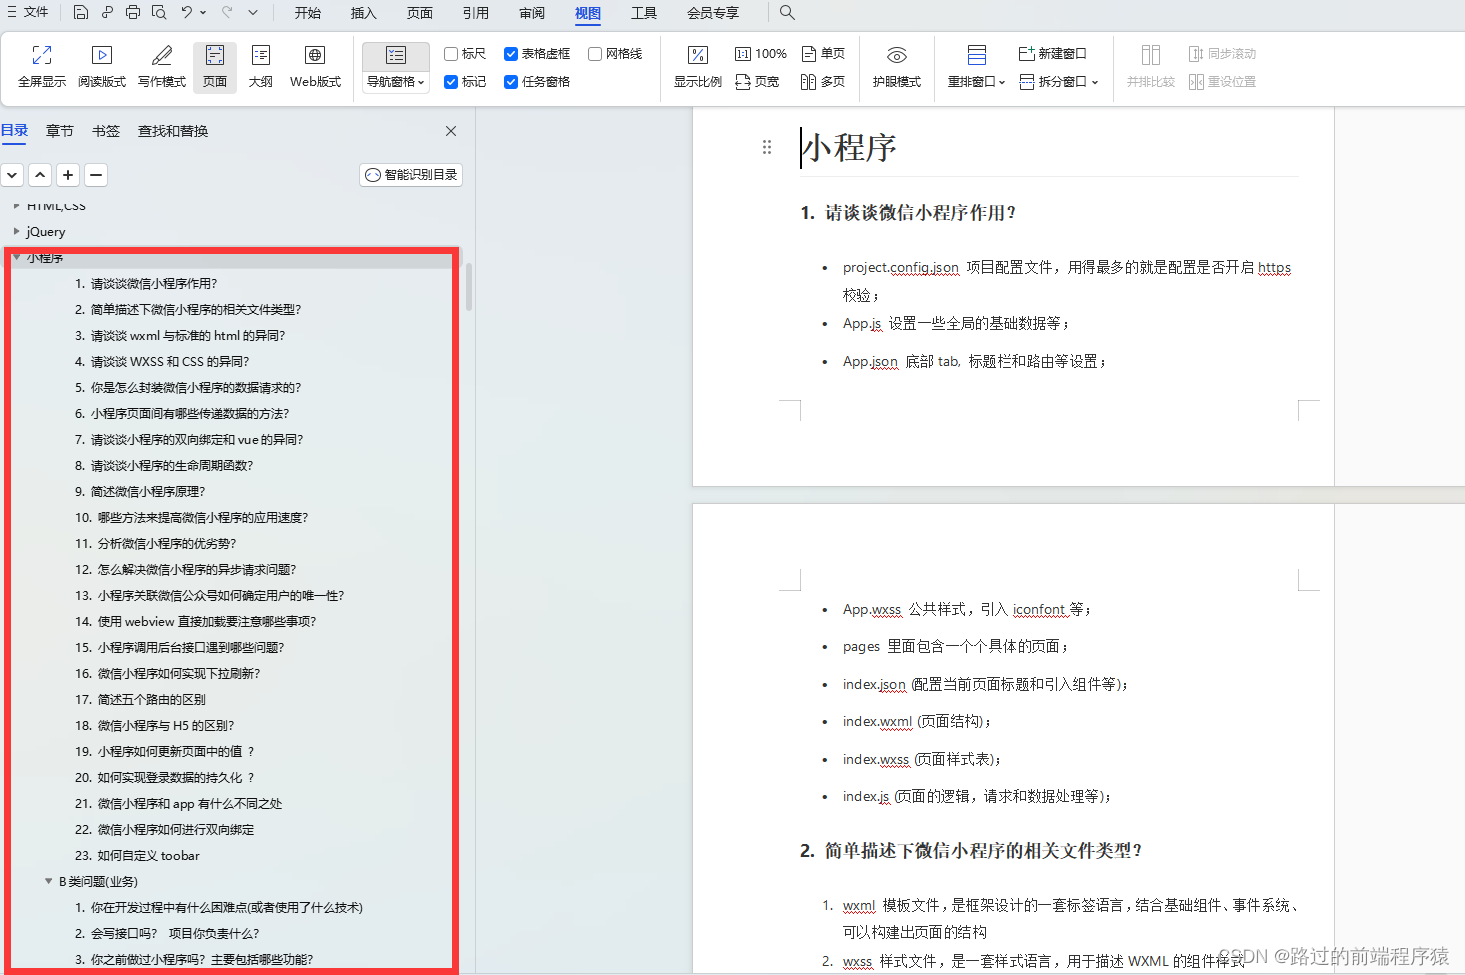Switch to 全屏显示 full screen mode
The width and height of the screenshot is (1465, 975).
coord(41,66)
